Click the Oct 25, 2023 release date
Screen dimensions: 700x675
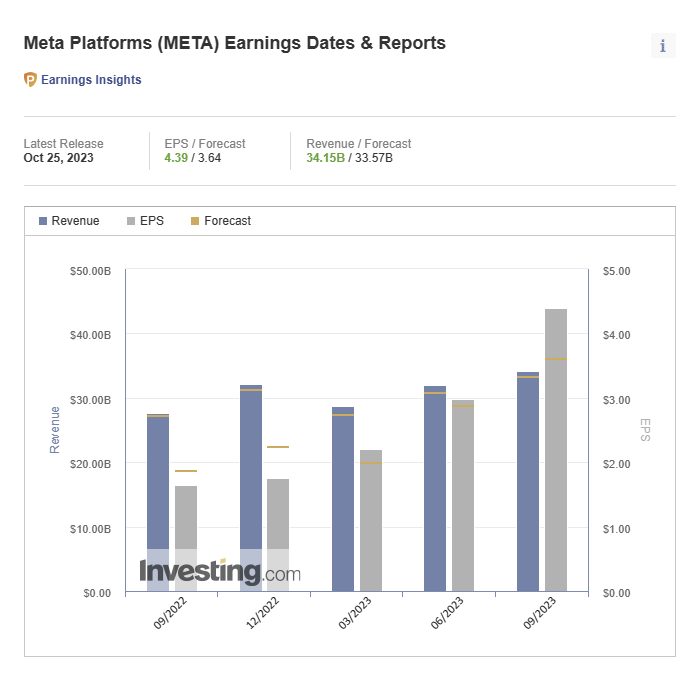pos(58,158)
